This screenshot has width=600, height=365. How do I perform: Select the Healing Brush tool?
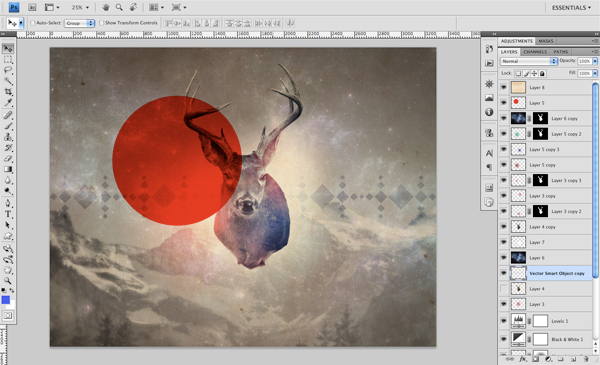click(8, 115)
